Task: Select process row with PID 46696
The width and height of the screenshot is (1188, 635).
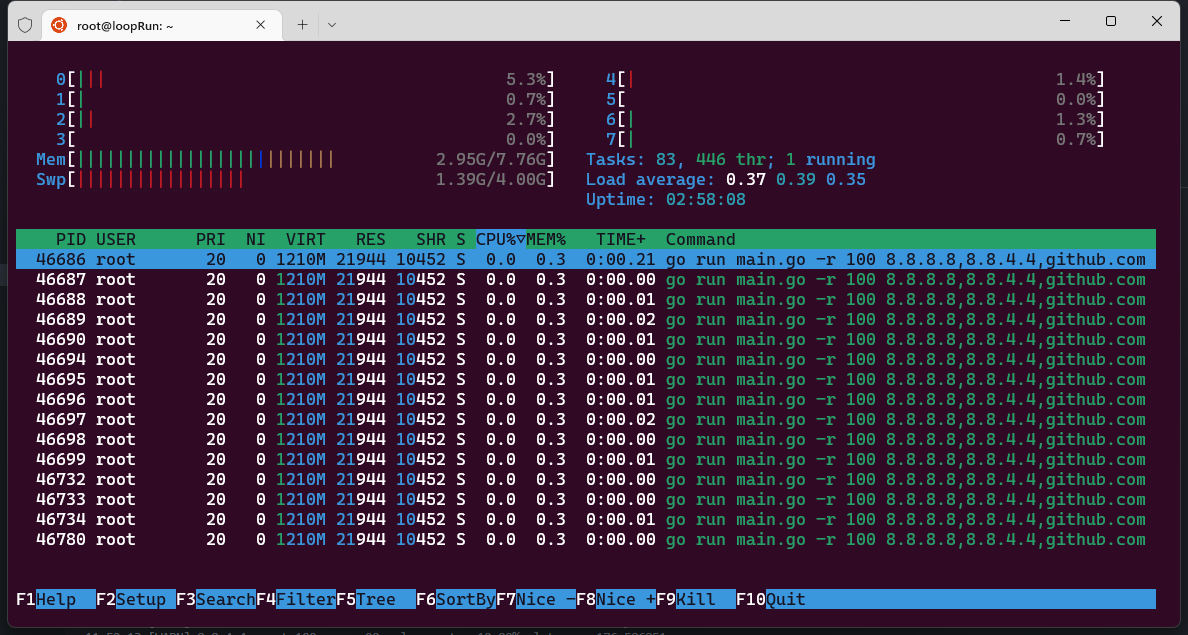Action: [x=586, y=399]
